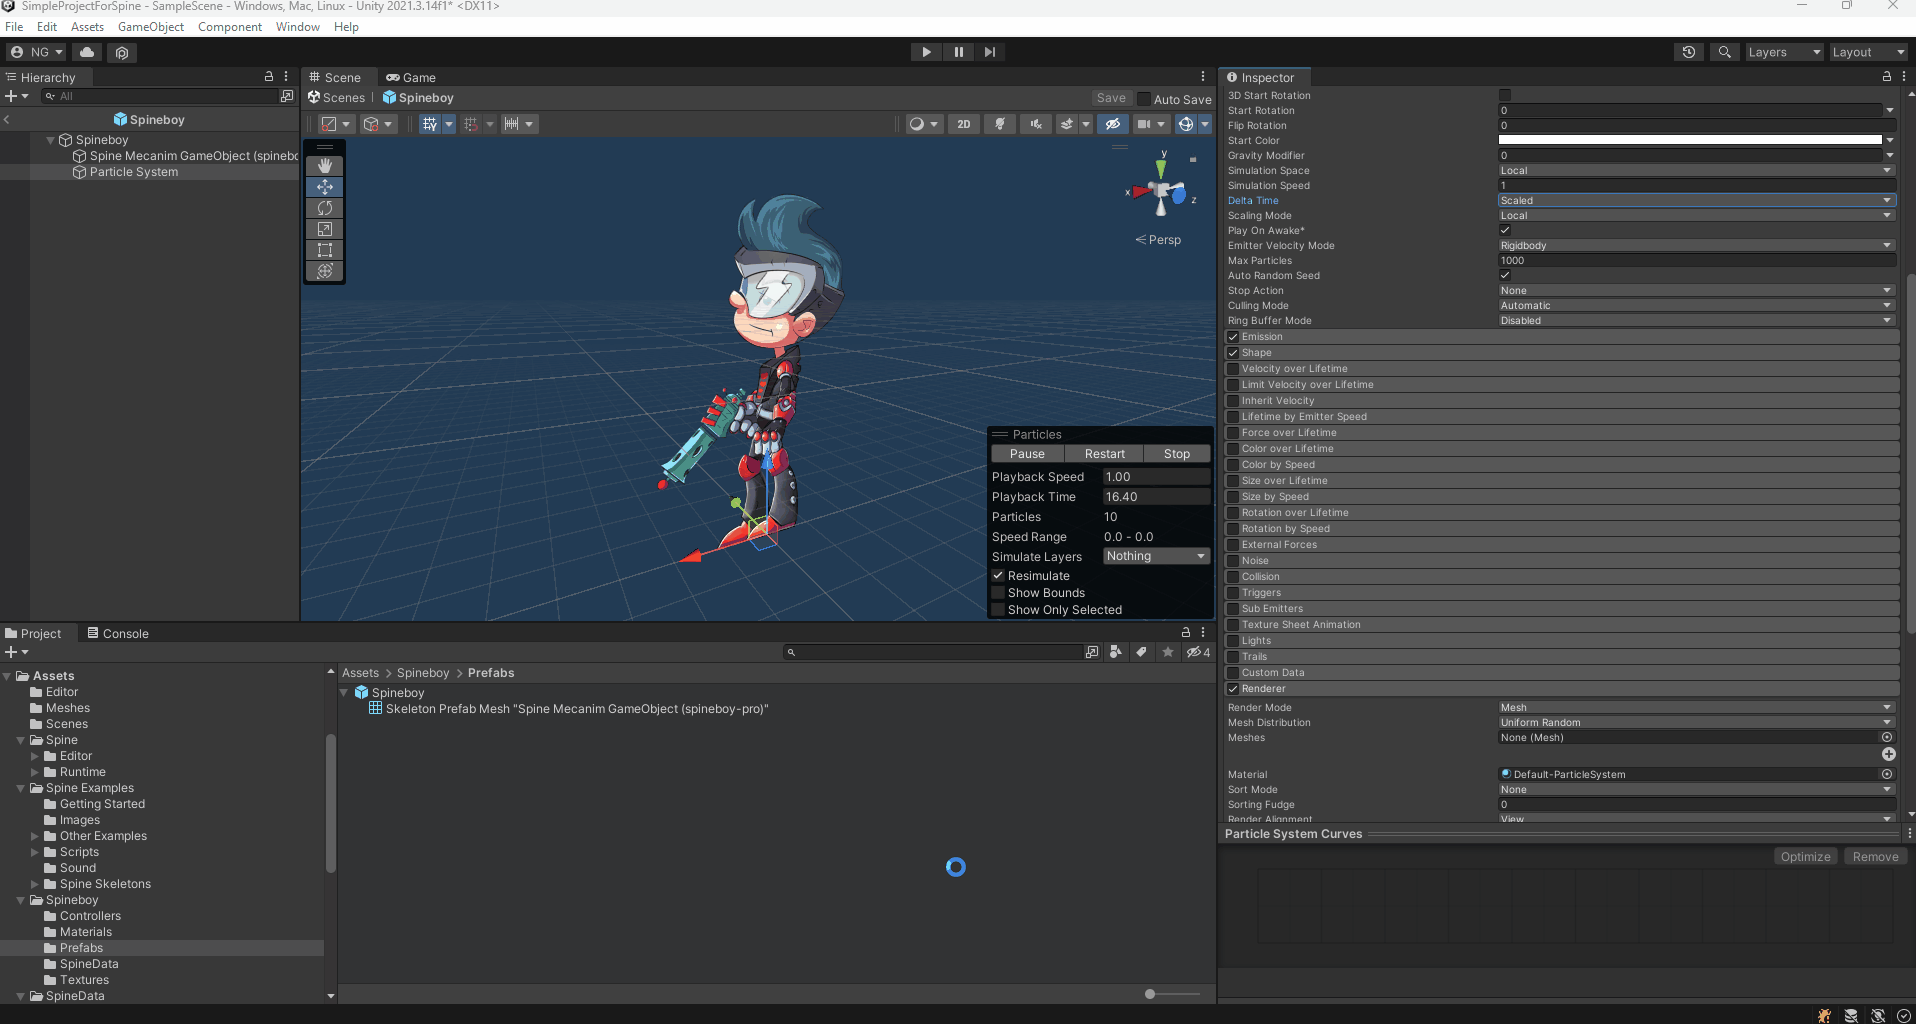
Task: Click Stop in Particles overlay
Action: 1177,454
